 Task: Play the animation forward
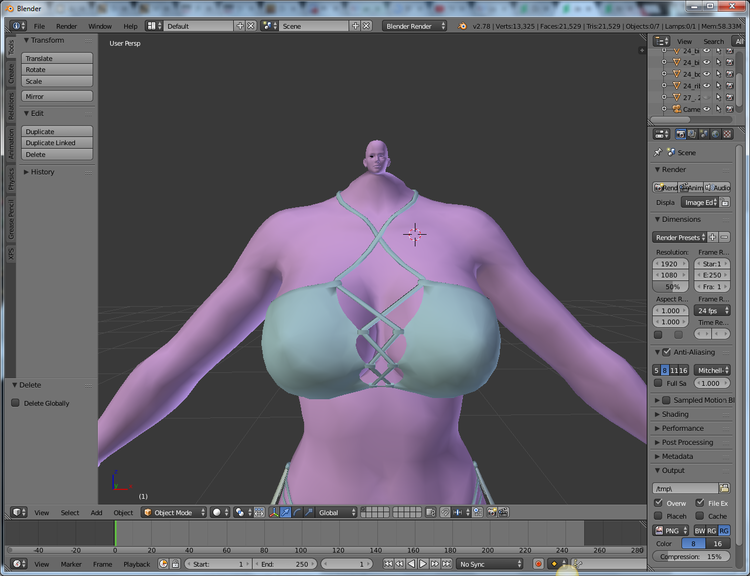click(x=423, y=564)
